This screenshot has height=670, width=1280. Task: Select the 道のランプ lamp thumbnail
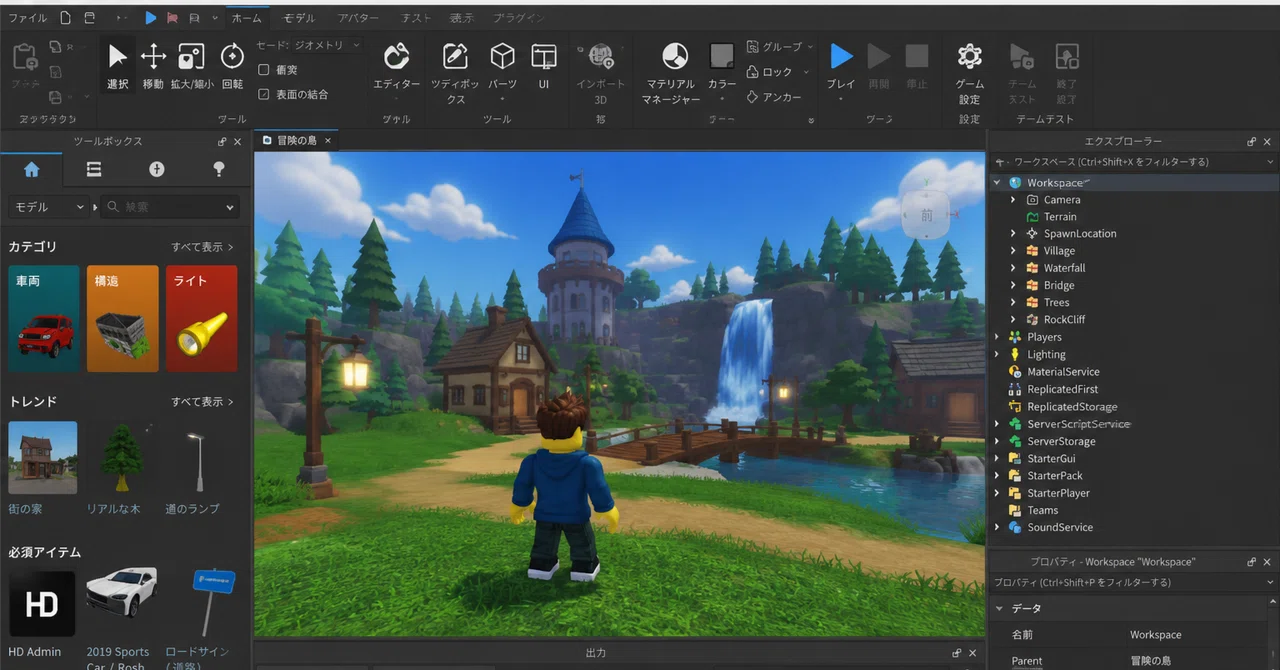[200, 458]
